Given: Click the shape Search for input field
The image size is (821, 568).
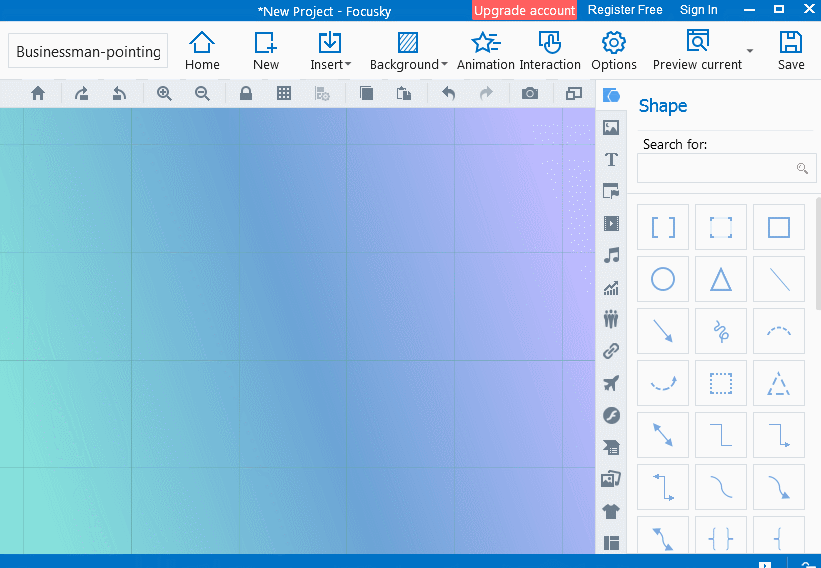Looking at the screenshot, I should (718, 168).
